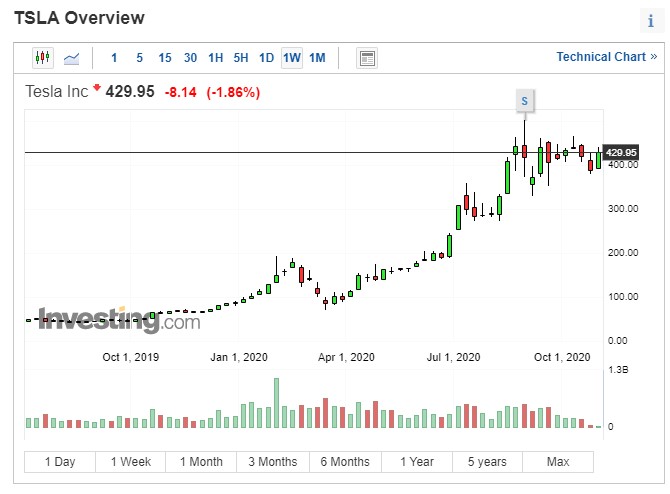Select the 1D interval

[x=267, y=58]
